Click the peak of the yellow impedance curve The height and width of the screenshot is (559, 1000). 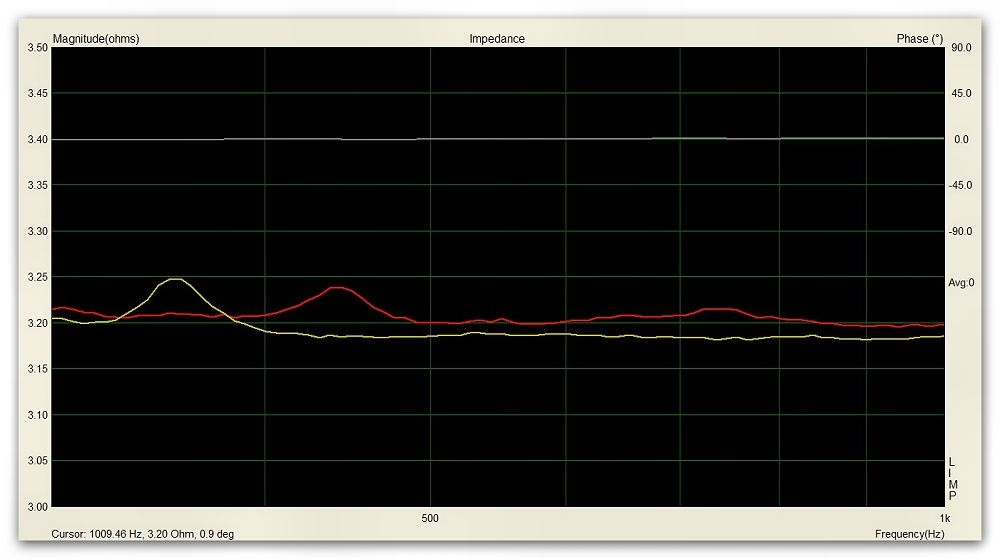(x=176, y=280)
